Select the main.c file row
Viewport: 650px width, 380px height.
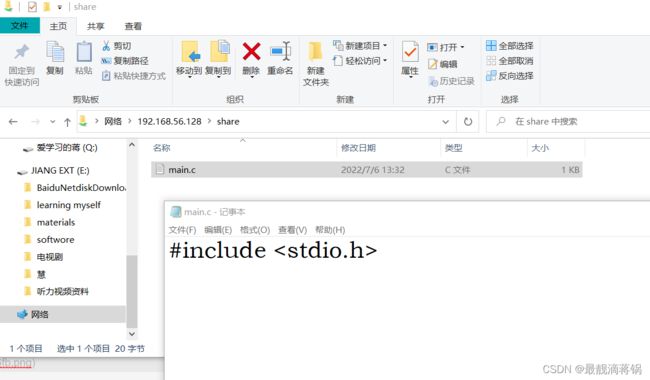[366, 169]
